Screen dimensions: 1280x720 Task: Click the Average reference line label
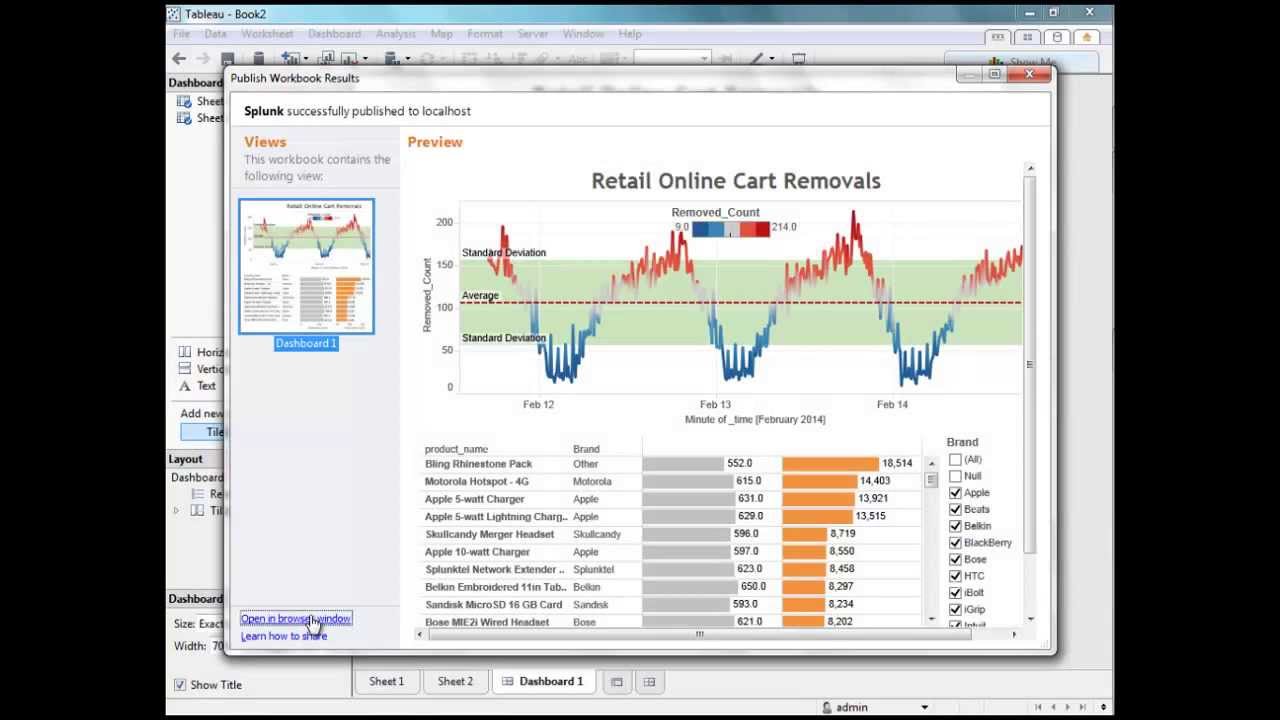coord(480,296)
